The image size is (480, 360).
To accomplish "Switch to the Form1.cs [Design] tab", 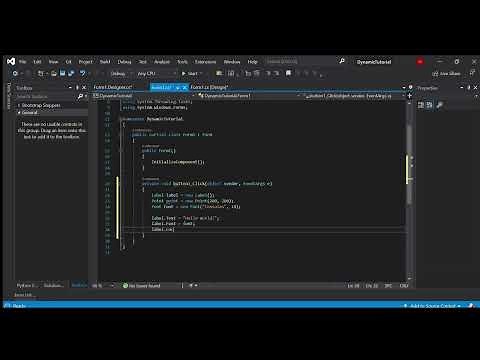I will pyautogui.click(x=209, y=87).
